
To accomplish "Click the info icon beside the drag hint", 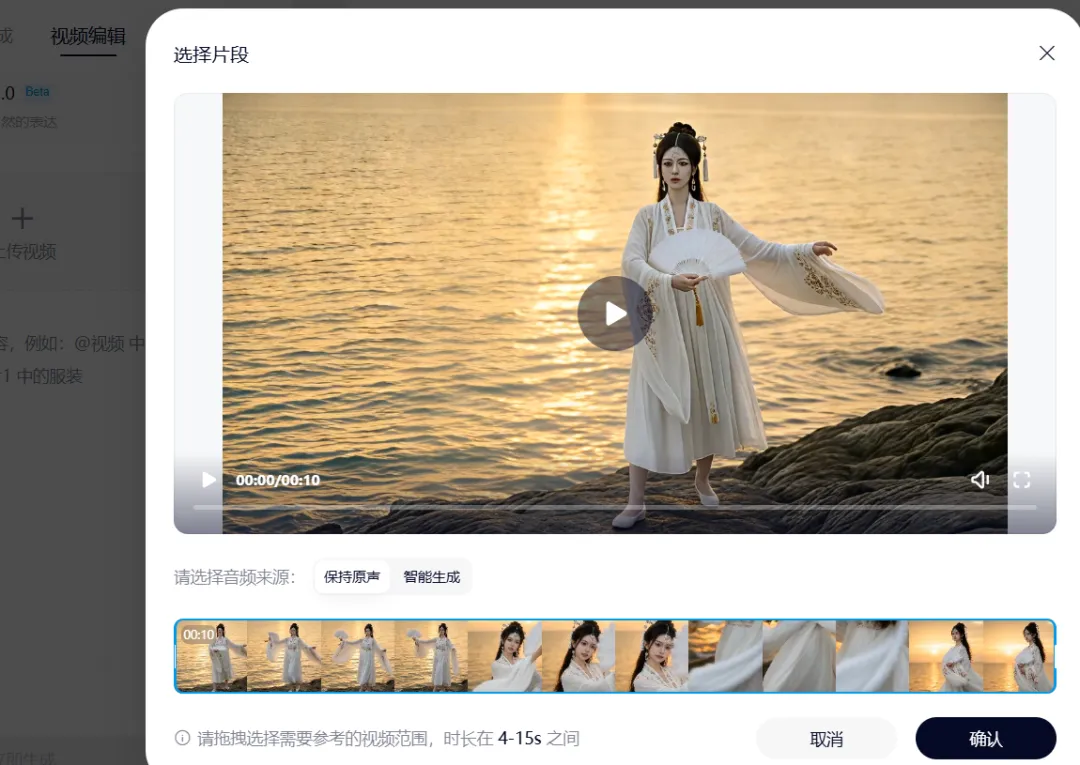I will pos(182,738).
